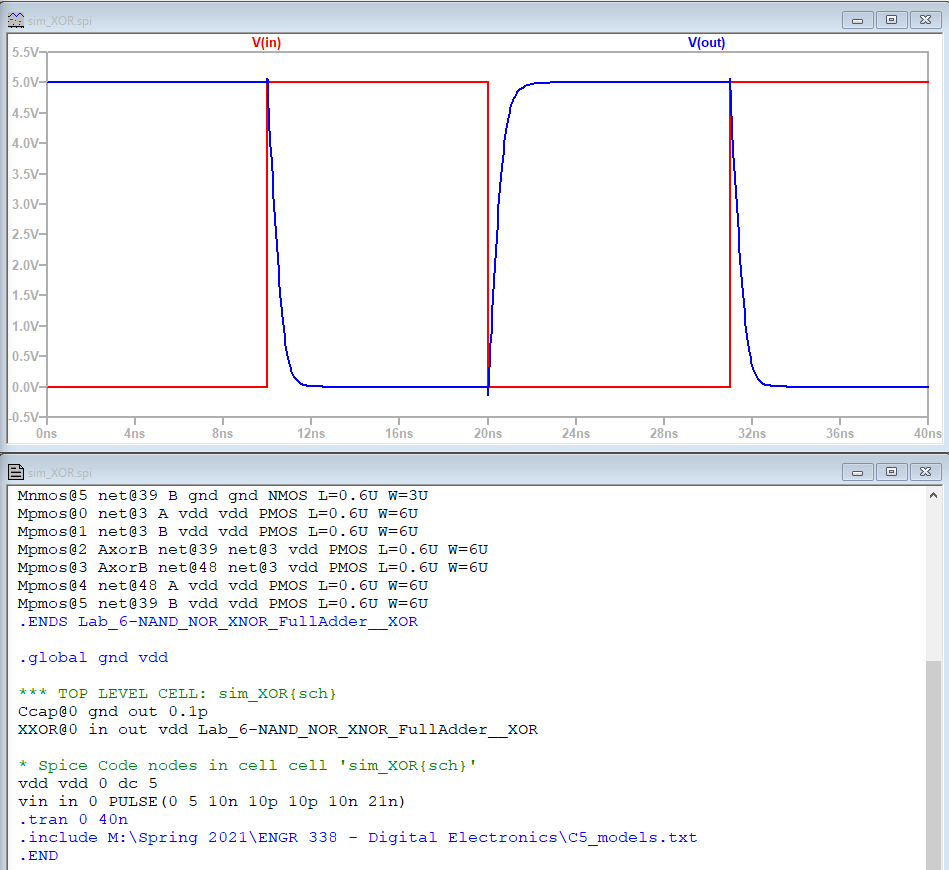Click the XXOR@0 subcircuit instance line
Viewport: 949px width, 870px height.
278,730
